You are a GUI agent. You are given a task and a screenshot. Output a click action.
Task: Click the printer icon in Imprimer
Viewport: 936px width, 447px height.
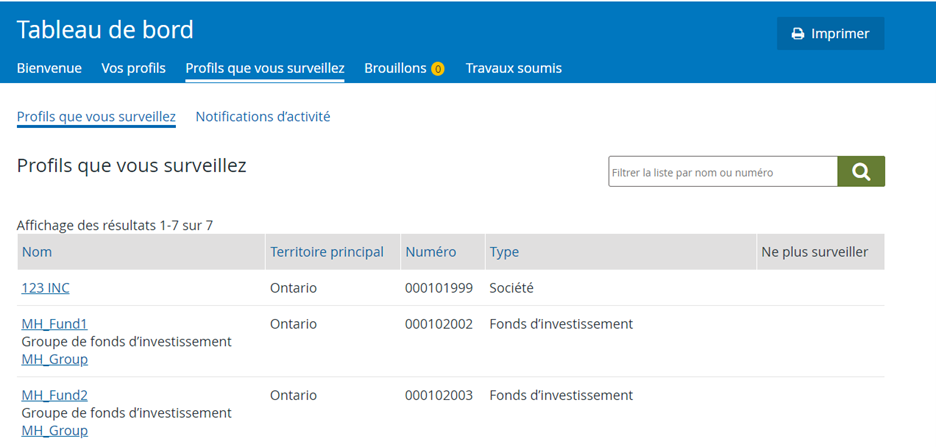798,34
